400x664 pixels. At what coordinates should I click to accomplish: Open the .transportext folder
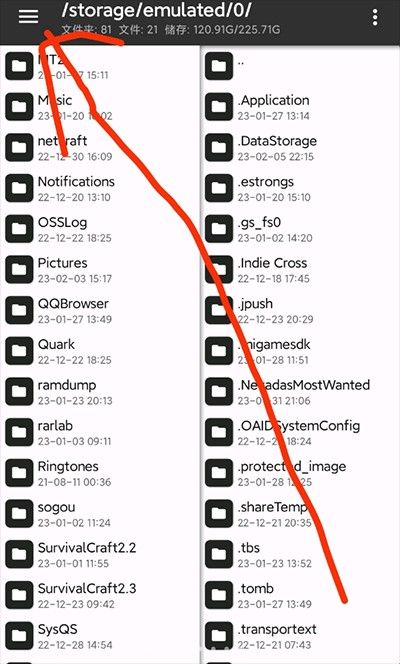300,635
